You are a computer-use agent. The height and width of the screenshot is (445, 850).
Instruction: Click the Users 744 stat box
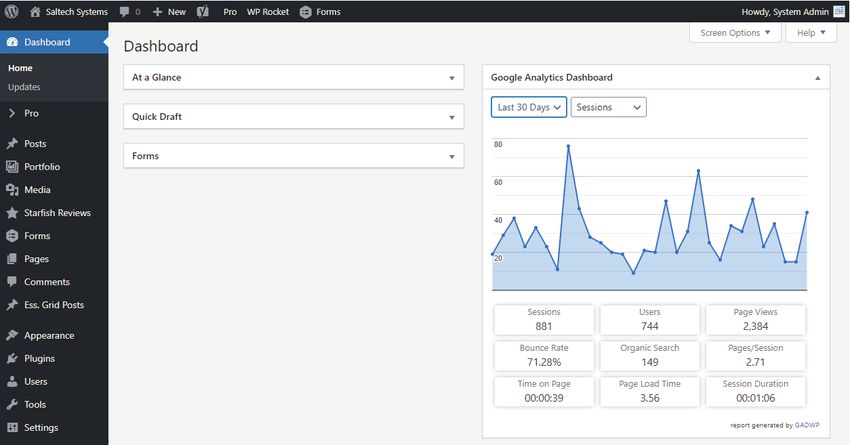coord(649,319)
